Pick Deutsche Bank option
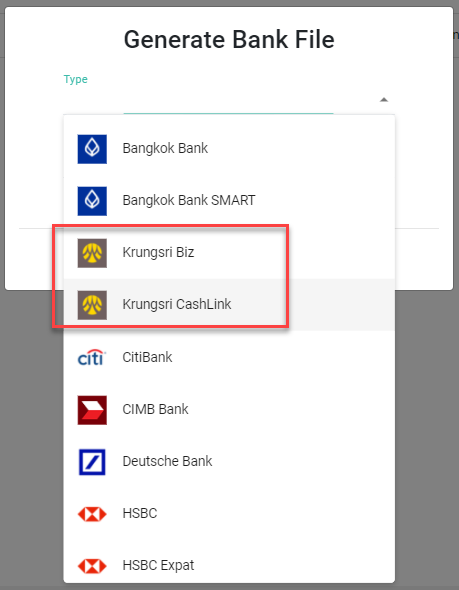The height and width of the screenshot is (590, 459). [229, 462]
